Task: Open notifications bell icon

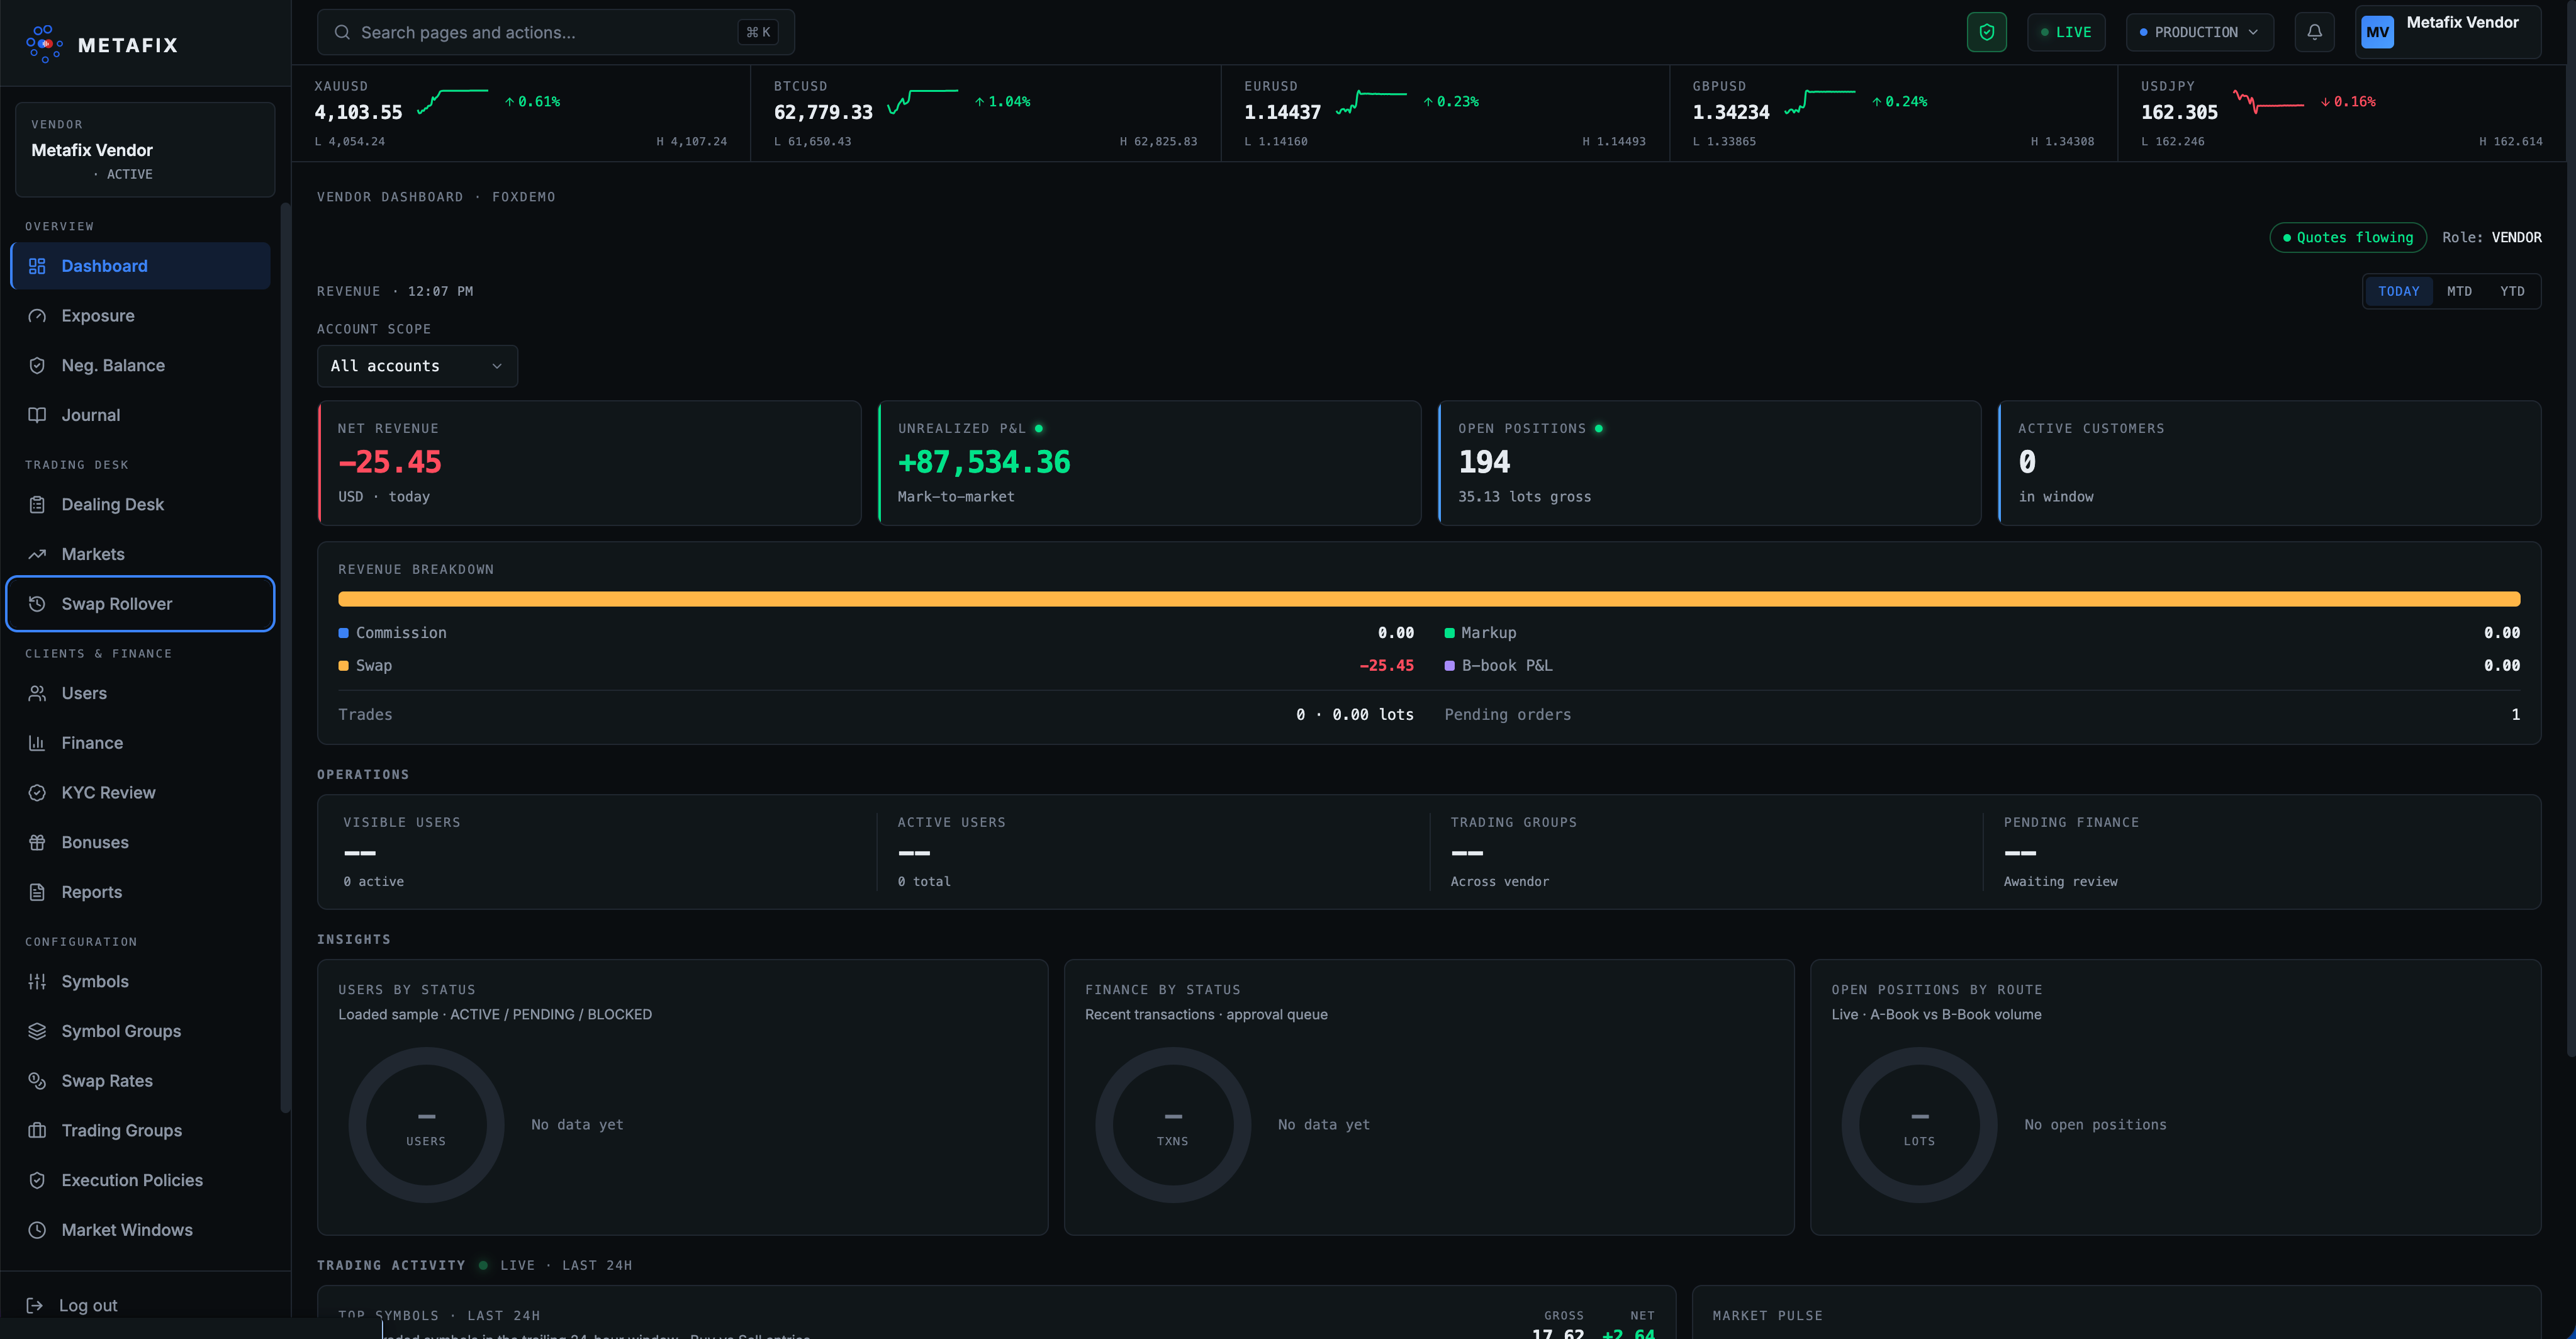Action: 2314,32
